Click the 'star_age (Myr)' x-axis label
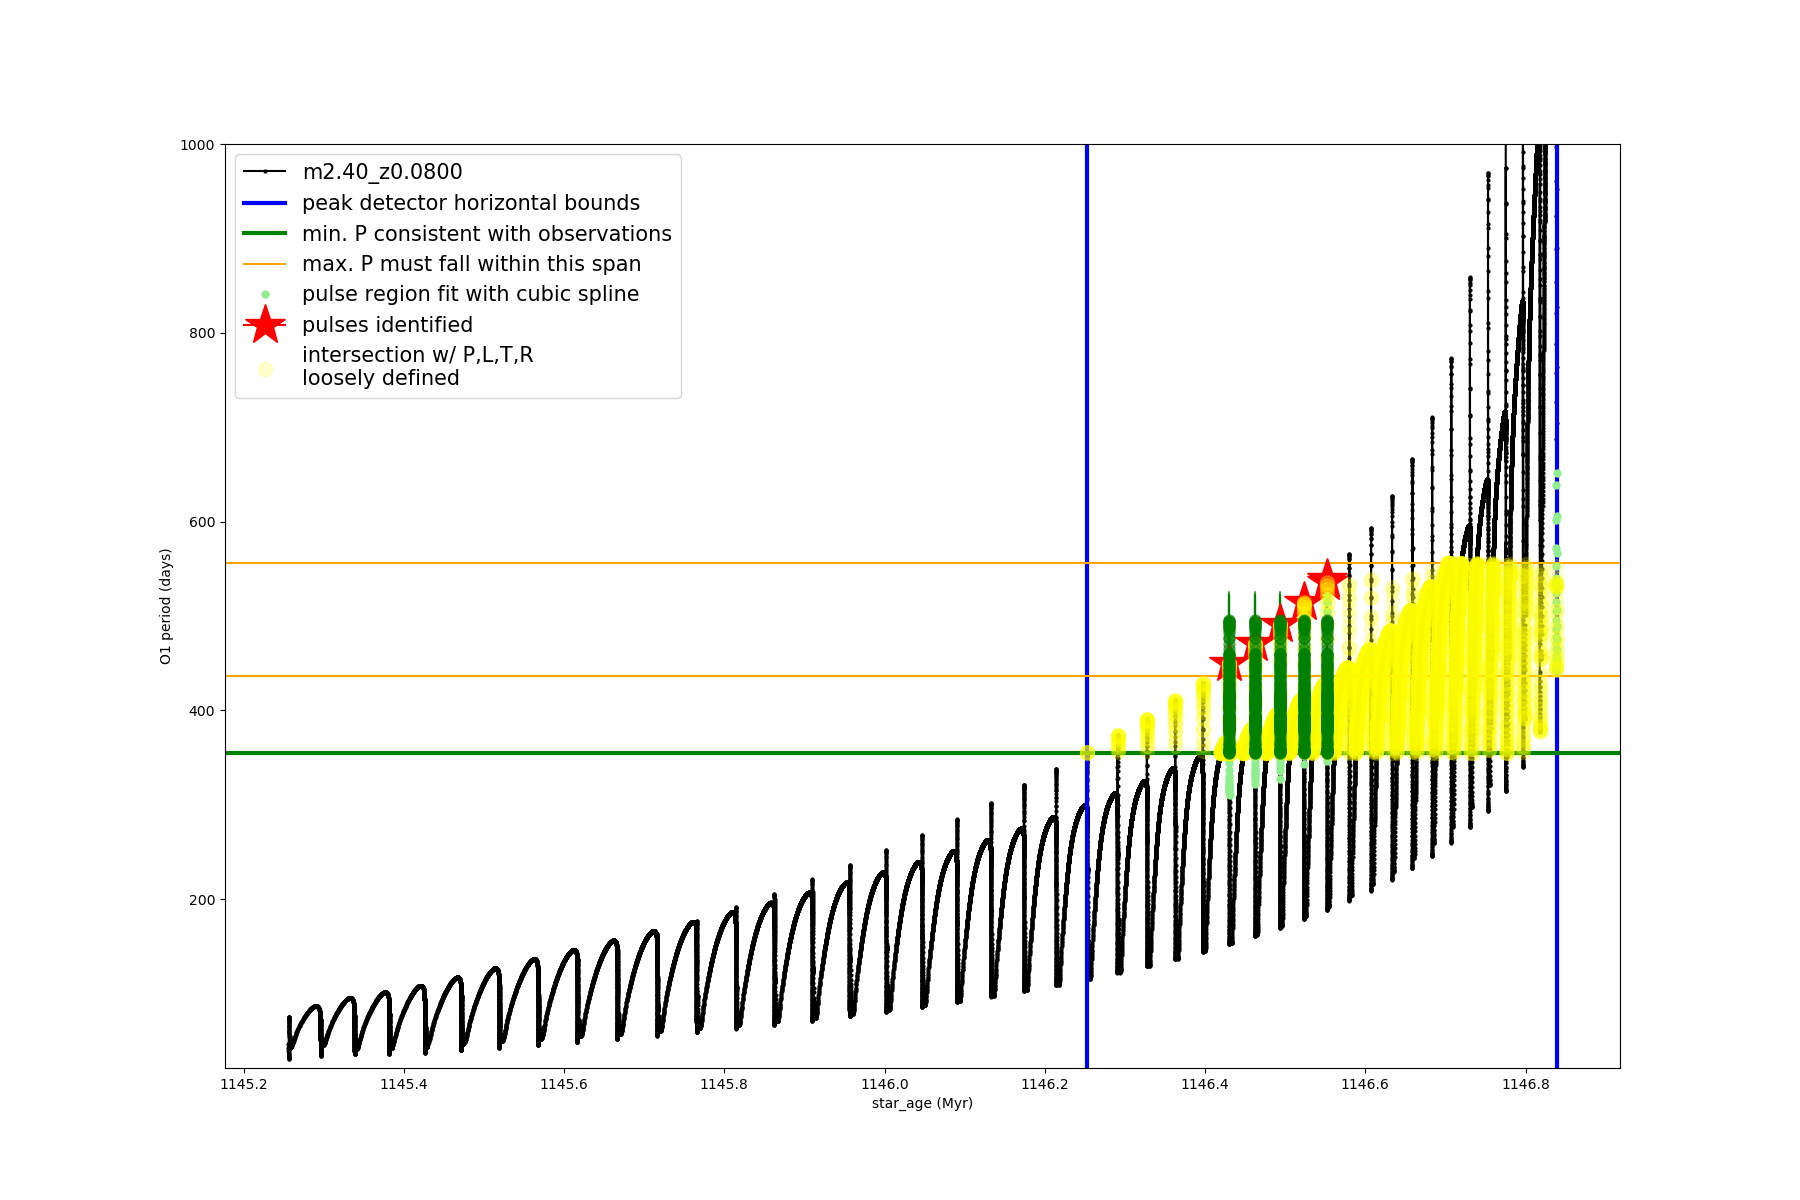The width and height of the screenshot is (1800, 1200). click(922, 1103)
